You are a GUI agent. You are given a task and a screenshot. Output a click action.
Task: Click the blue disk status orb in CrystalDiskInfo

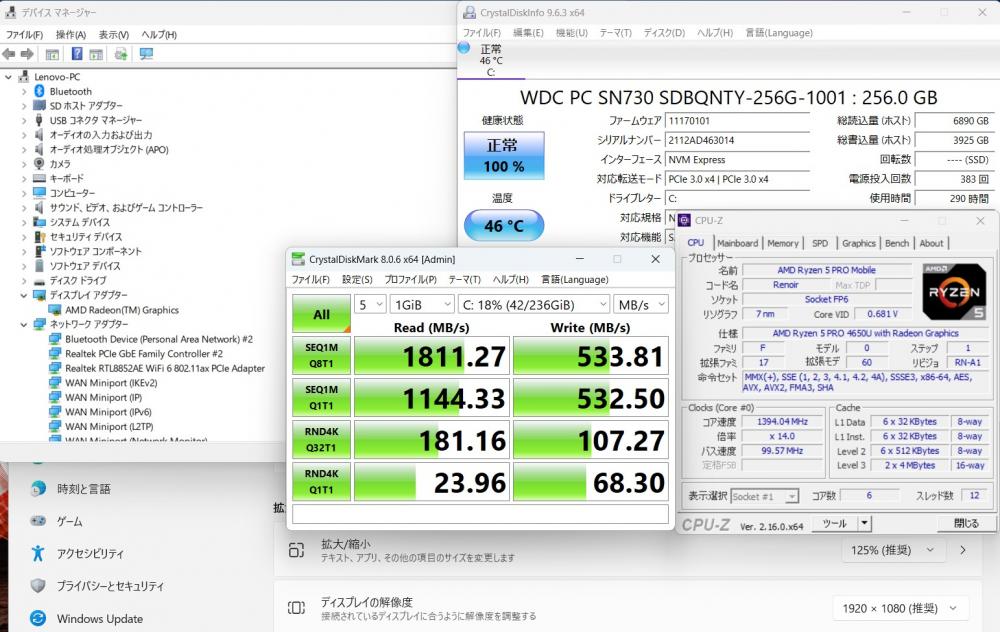[464, 48]
